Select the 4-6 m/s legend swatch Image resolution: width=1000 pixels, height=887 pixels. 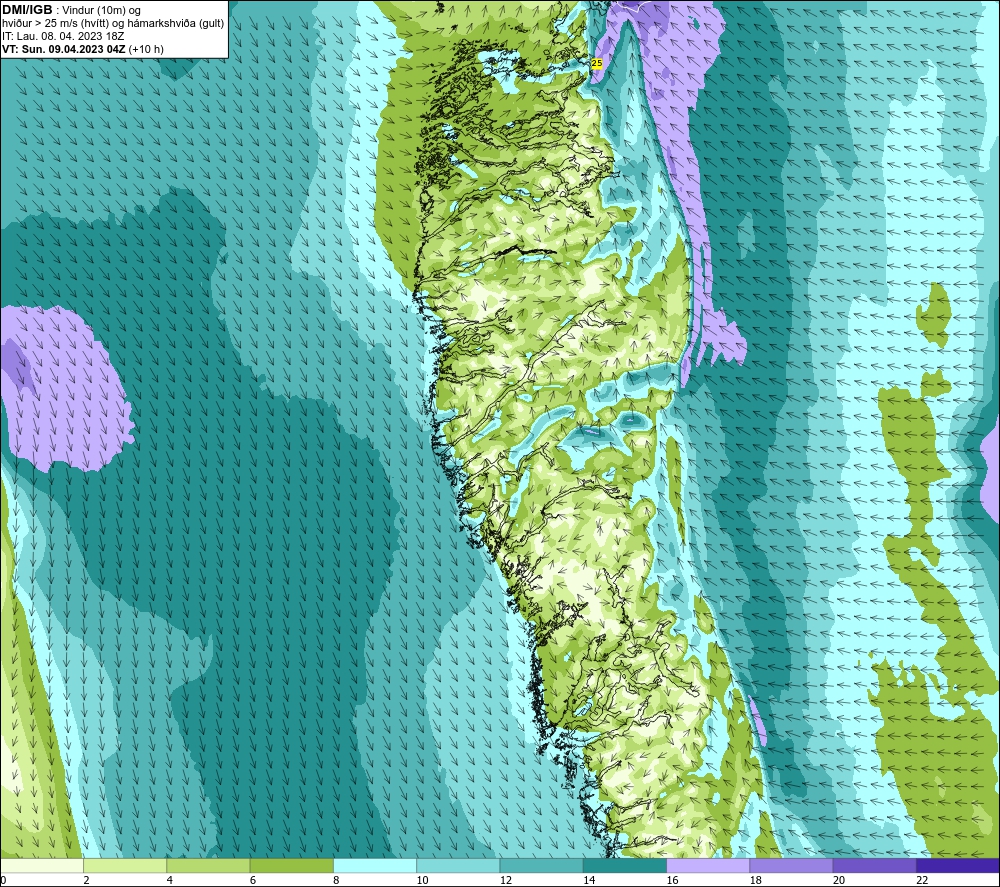tap(208, 866)
